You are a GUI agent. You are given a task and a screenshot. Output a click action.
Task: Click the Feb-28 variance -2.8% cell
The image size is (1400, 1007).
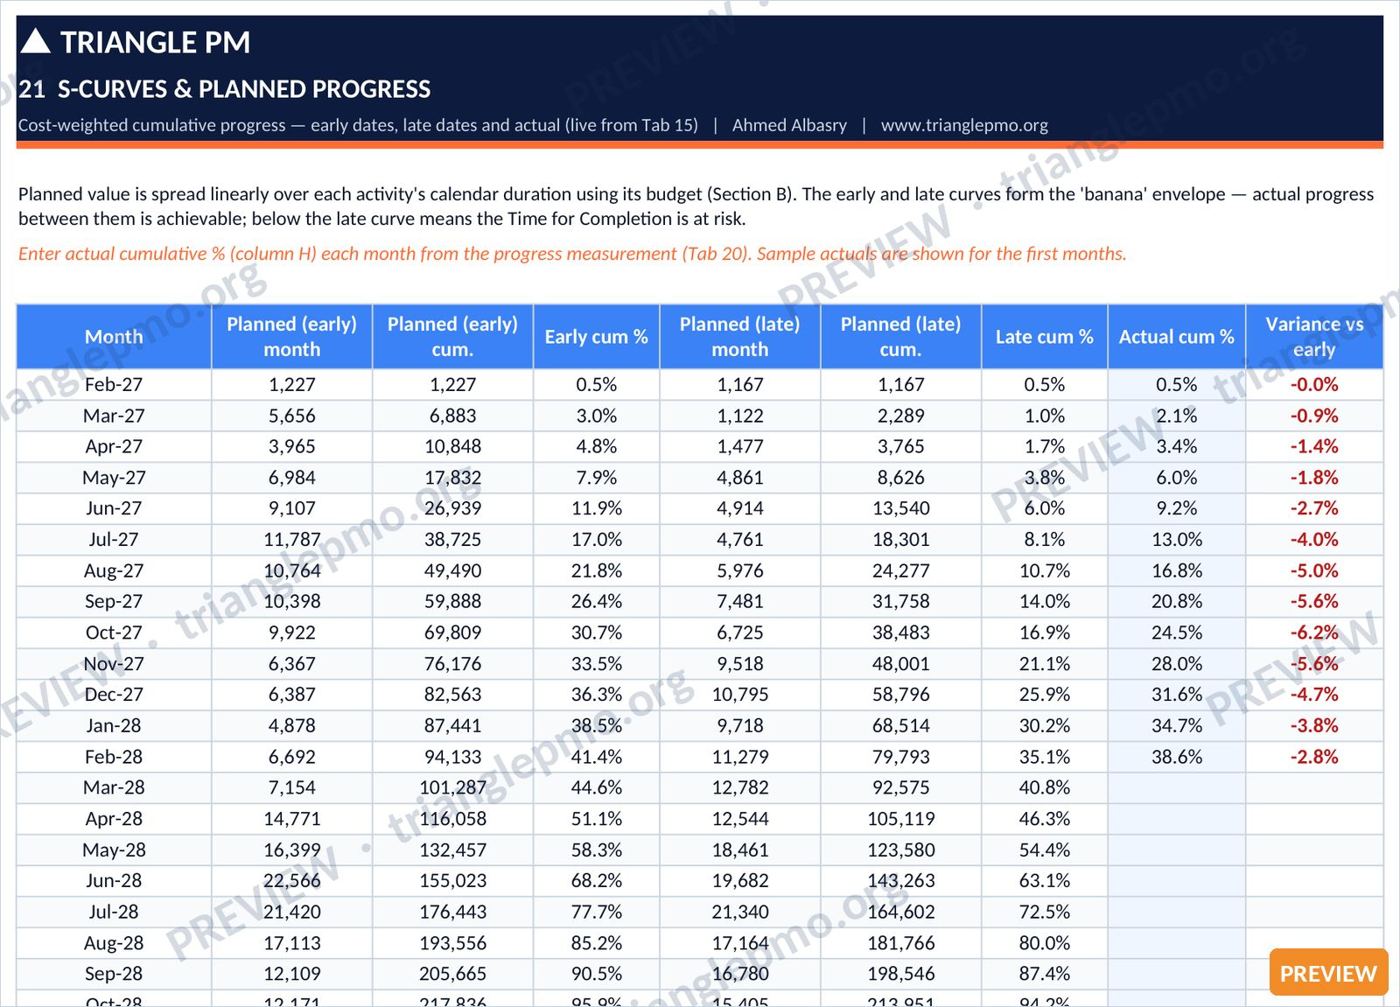(x=1314, y=757)
